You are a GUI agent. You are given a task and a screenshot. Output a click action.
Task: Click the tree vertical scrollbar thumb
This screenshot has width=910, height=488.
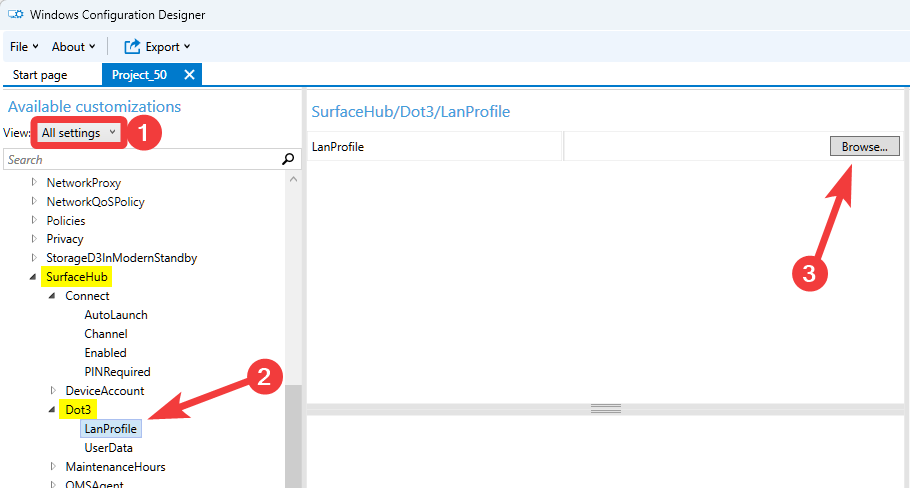coord(293,436)
